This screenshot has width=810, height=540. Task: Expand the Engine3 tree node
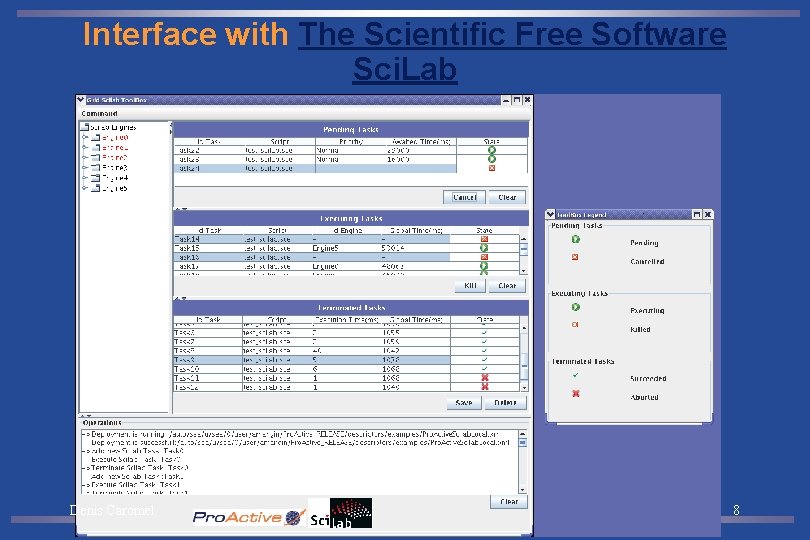pos(85,168)
